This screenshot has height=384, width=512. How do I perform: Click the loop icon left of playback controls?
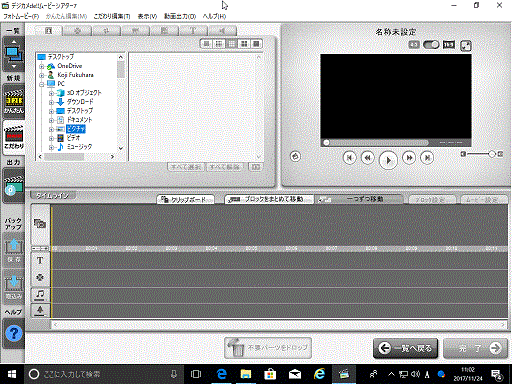[x=295, y=156]
